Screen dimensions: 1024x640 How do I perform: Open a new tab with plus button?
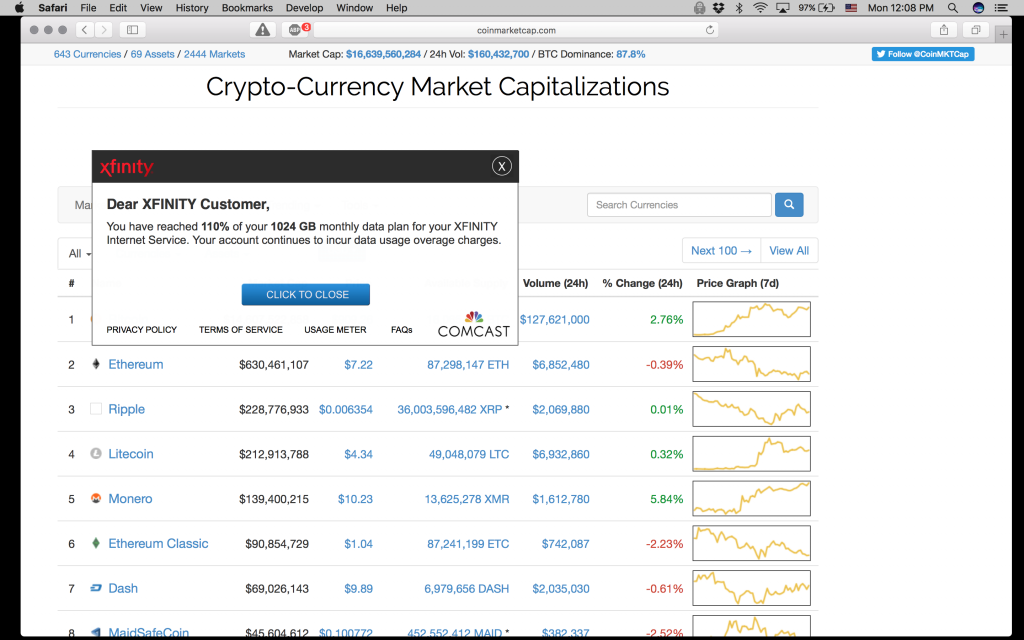pos(1004,35)
